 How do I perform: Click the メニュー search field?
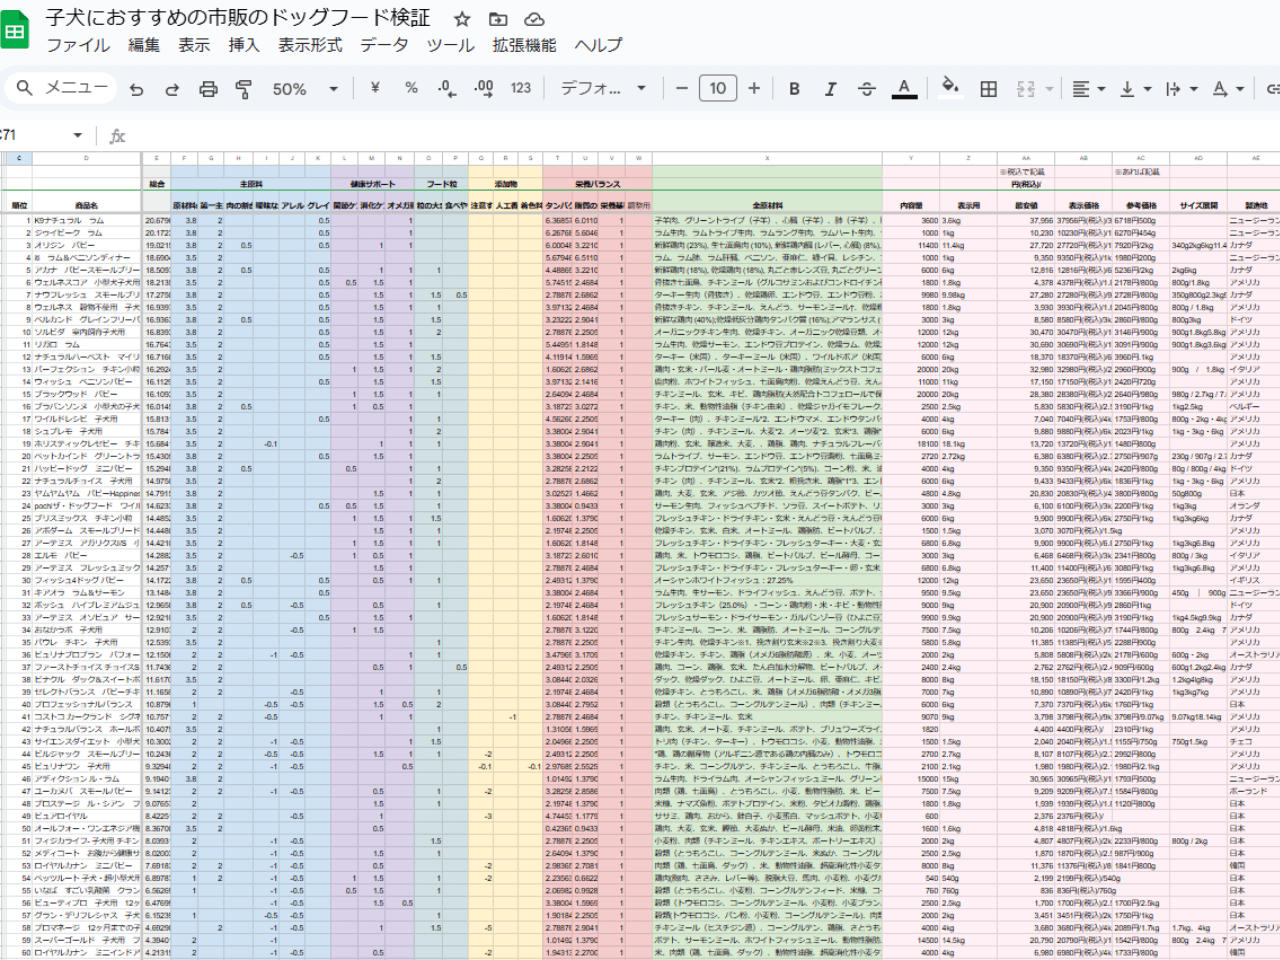click(x=63, y=88)
